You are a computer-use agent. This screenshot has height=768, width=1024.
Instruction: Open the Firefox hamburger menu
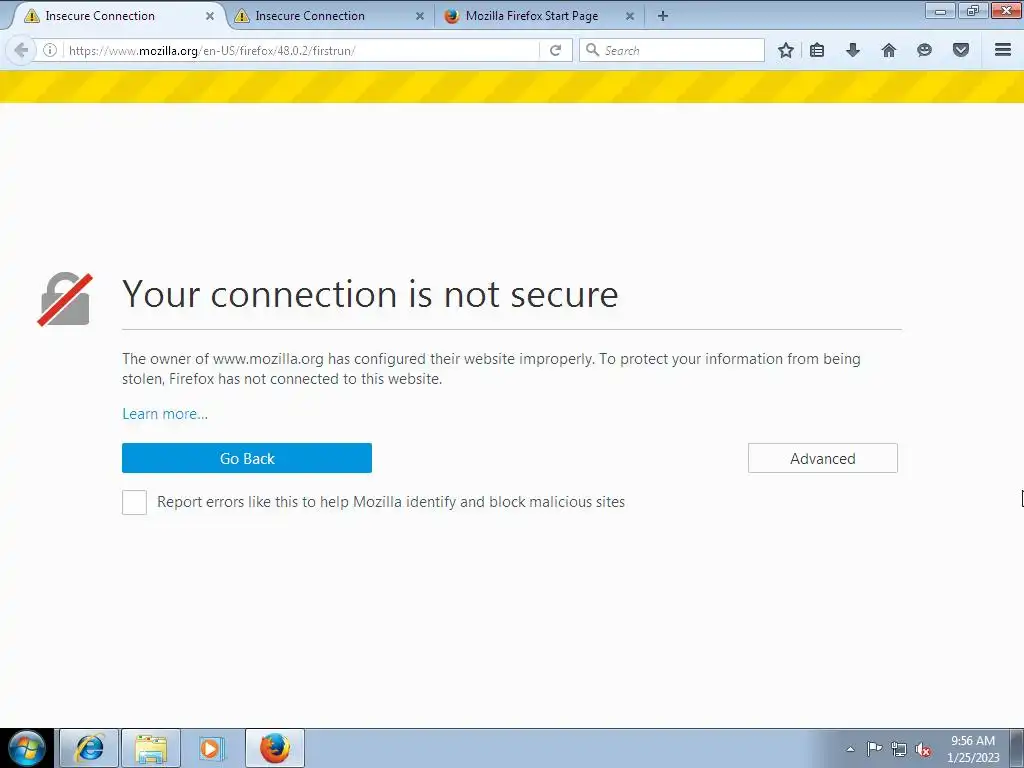1003,50
